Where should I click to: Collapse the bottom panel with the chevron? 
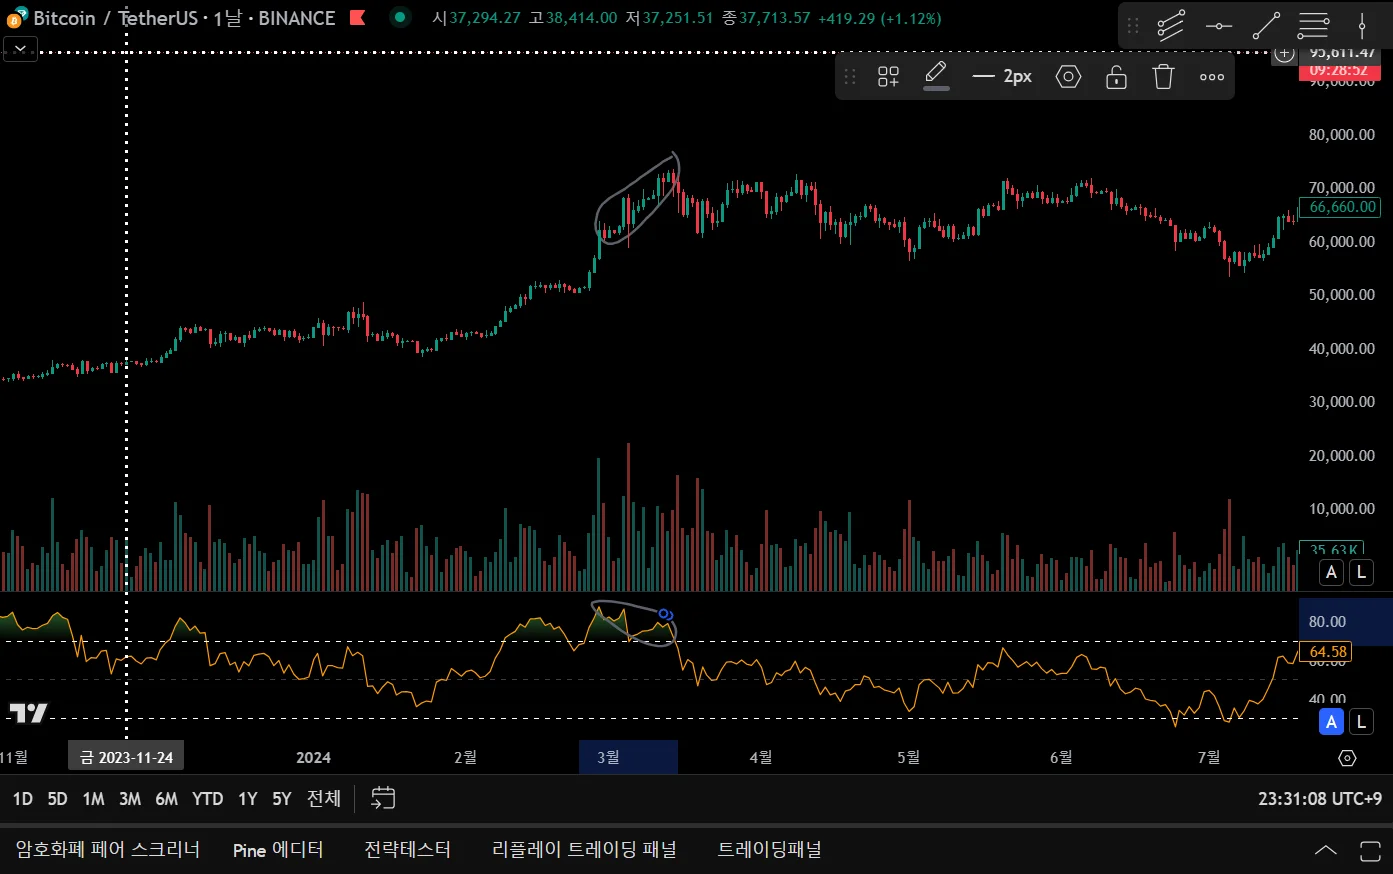coord(1325,851)
